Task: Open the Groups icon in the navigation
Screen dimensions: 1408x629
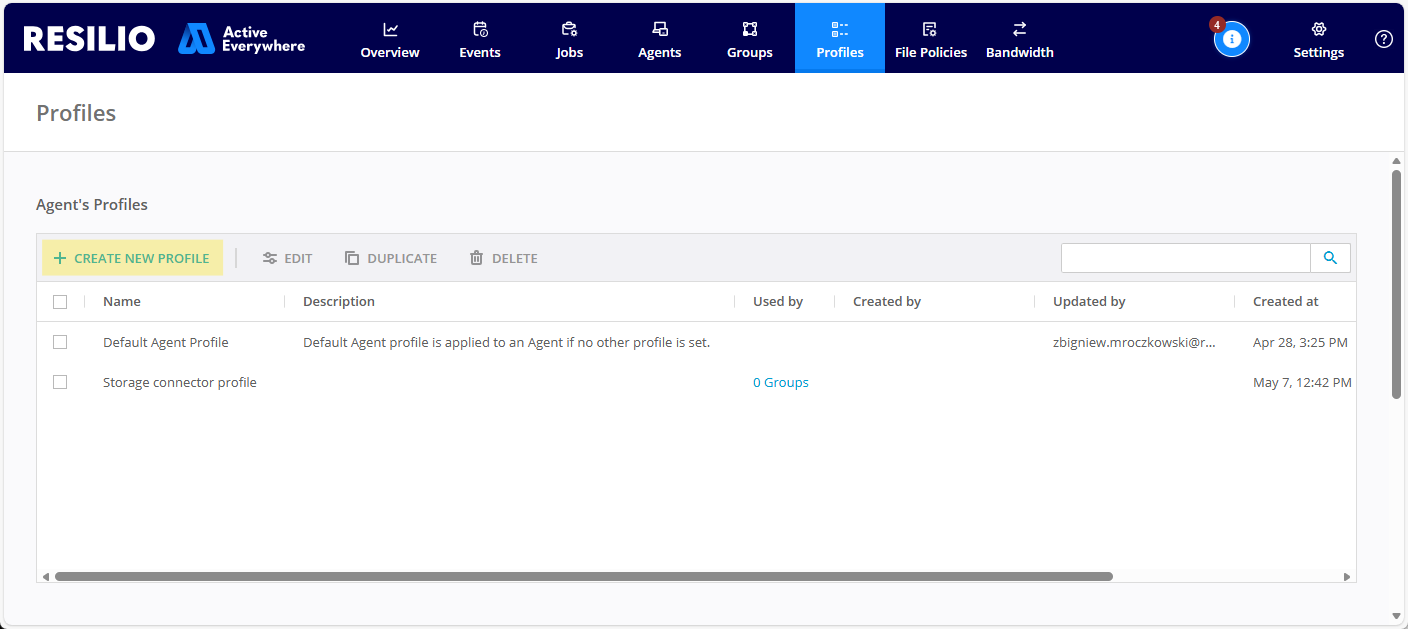Action: 749,29
